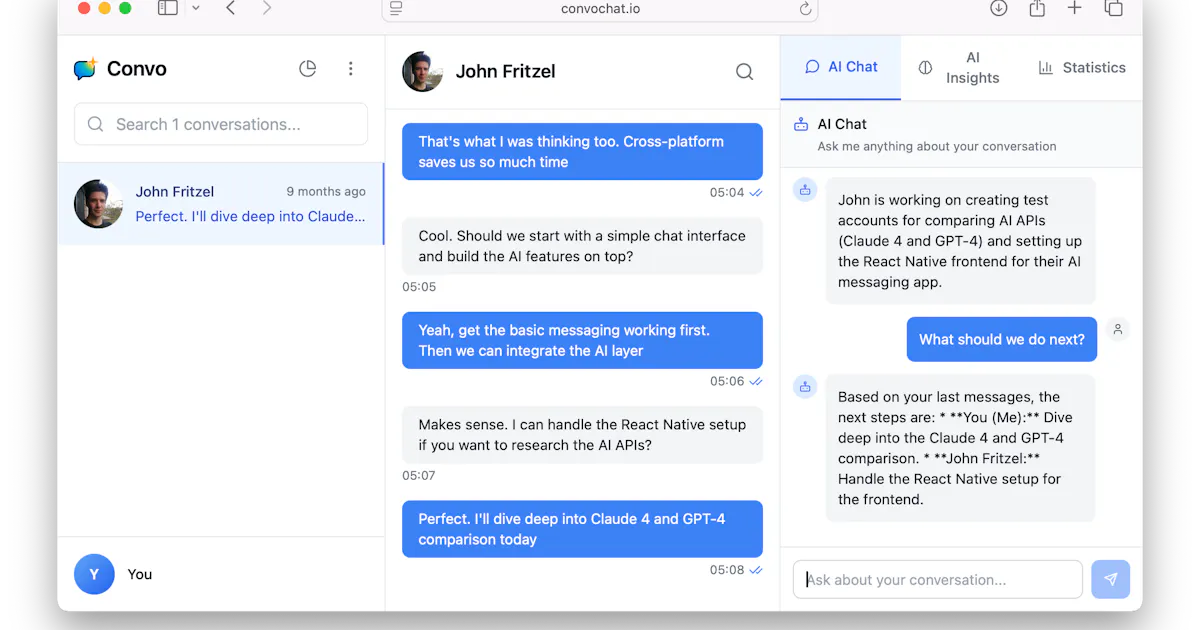Click the Convo app name
Viewport: 1200px width, 630px height.
pos(137,69)
